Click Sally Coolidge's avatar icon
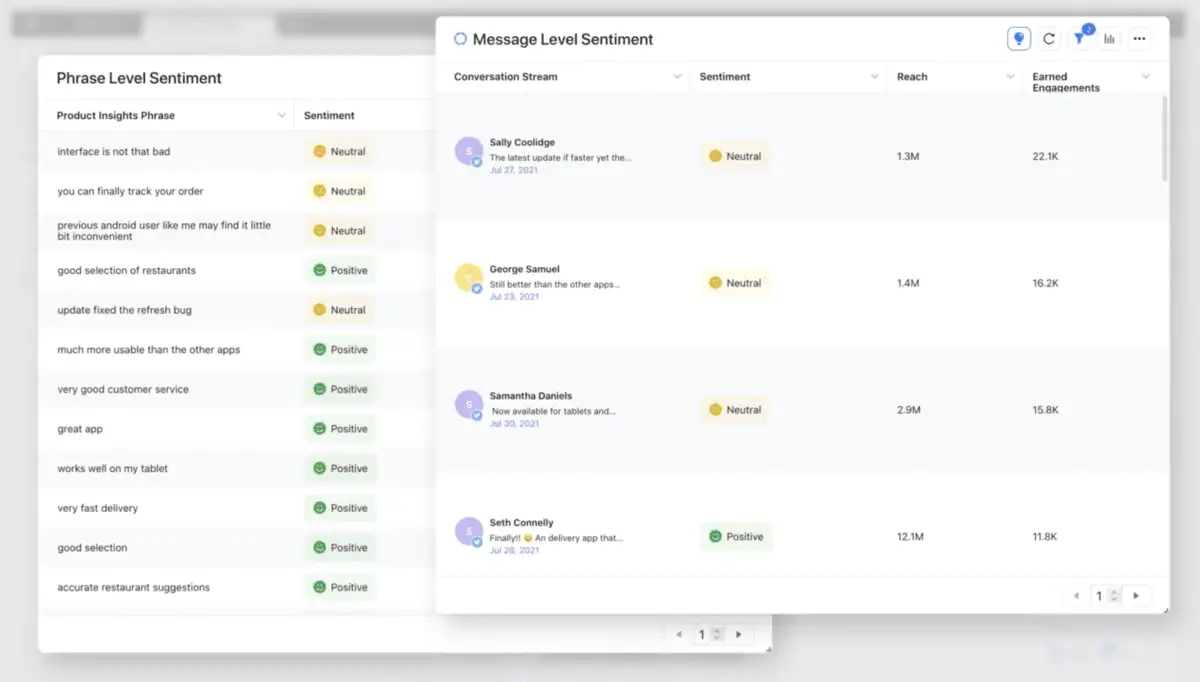1200x682 pixels. click(468, 151)
